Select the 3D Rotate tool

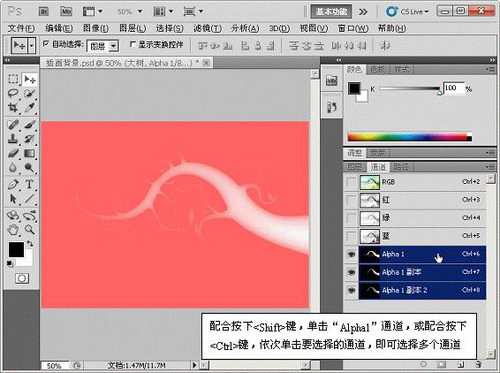(13, 216)
